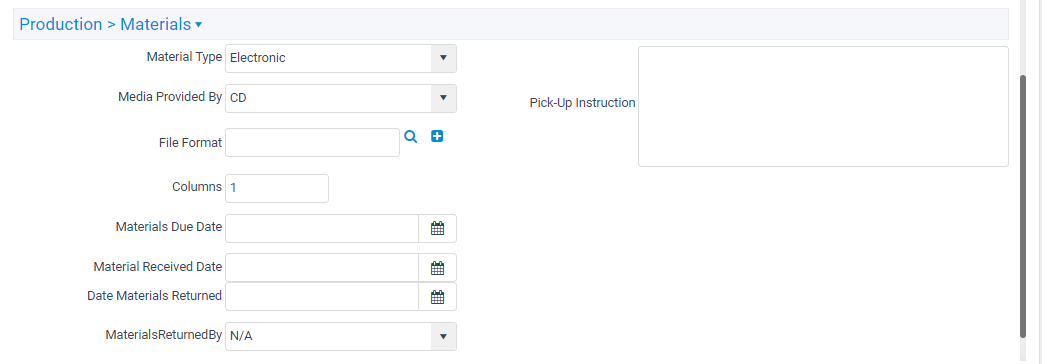The image size is (1042, 364).
Task: Click the File Format search magnifier icon
Action: (411, 137)
